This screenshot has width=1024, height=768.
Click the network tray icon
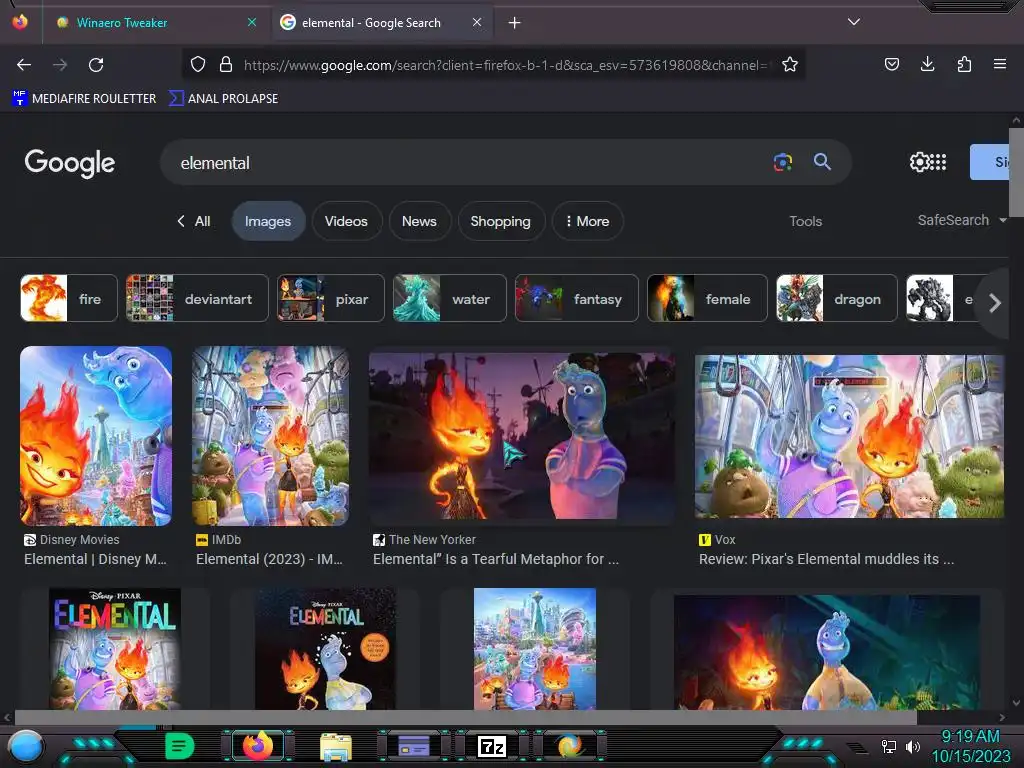tap(888, 746)
